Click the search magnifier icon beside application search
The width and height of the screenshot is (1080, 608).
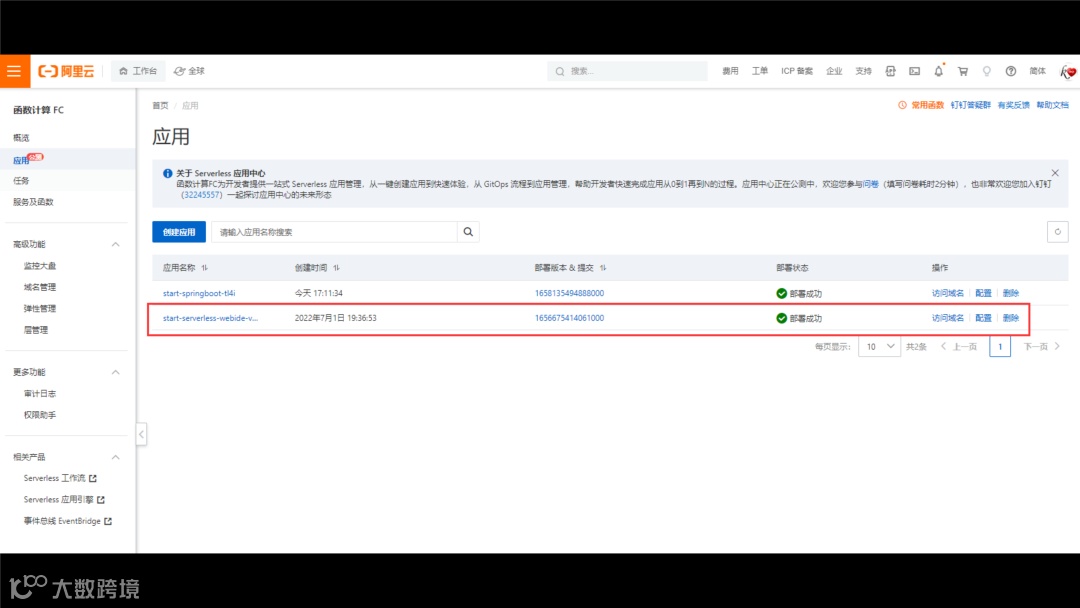tap(468, 231)
